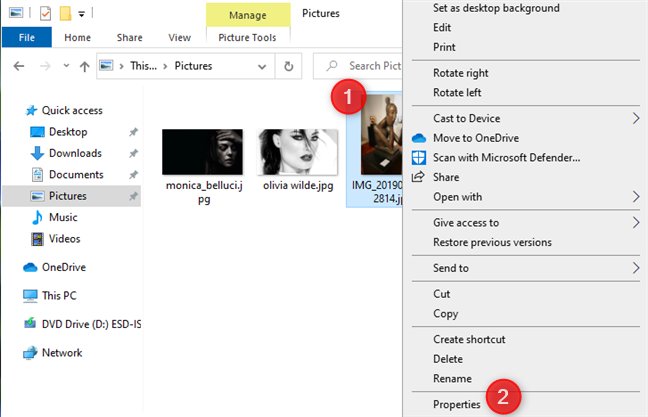This screenshot has width=648, height=417.
Task: Refresh the Pictures folder
Action: click(x=288, y=66)
